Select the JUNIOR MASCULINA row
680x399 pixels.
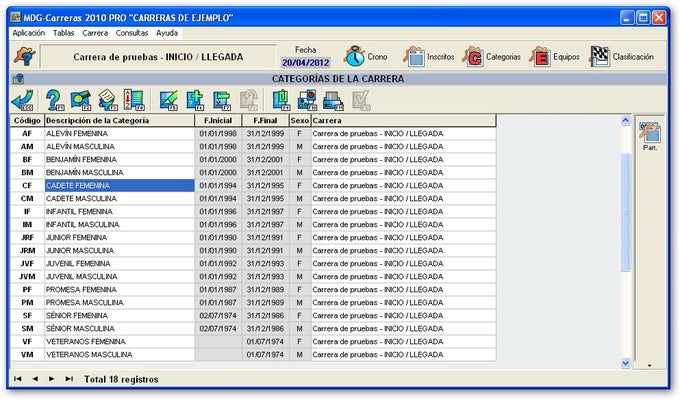click(x=253, y=251)
